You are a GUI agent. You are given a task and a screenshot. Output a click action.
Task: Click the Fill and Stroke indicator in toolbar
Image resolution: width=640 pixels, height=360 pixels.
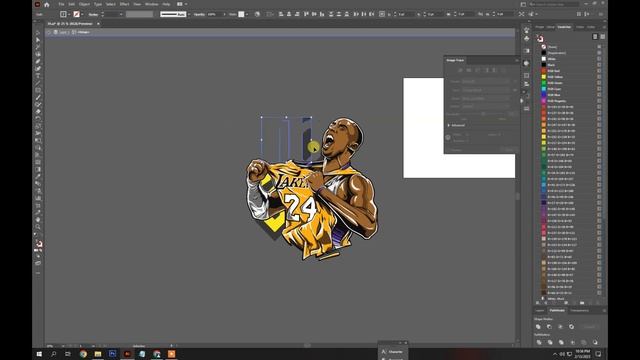39,244
